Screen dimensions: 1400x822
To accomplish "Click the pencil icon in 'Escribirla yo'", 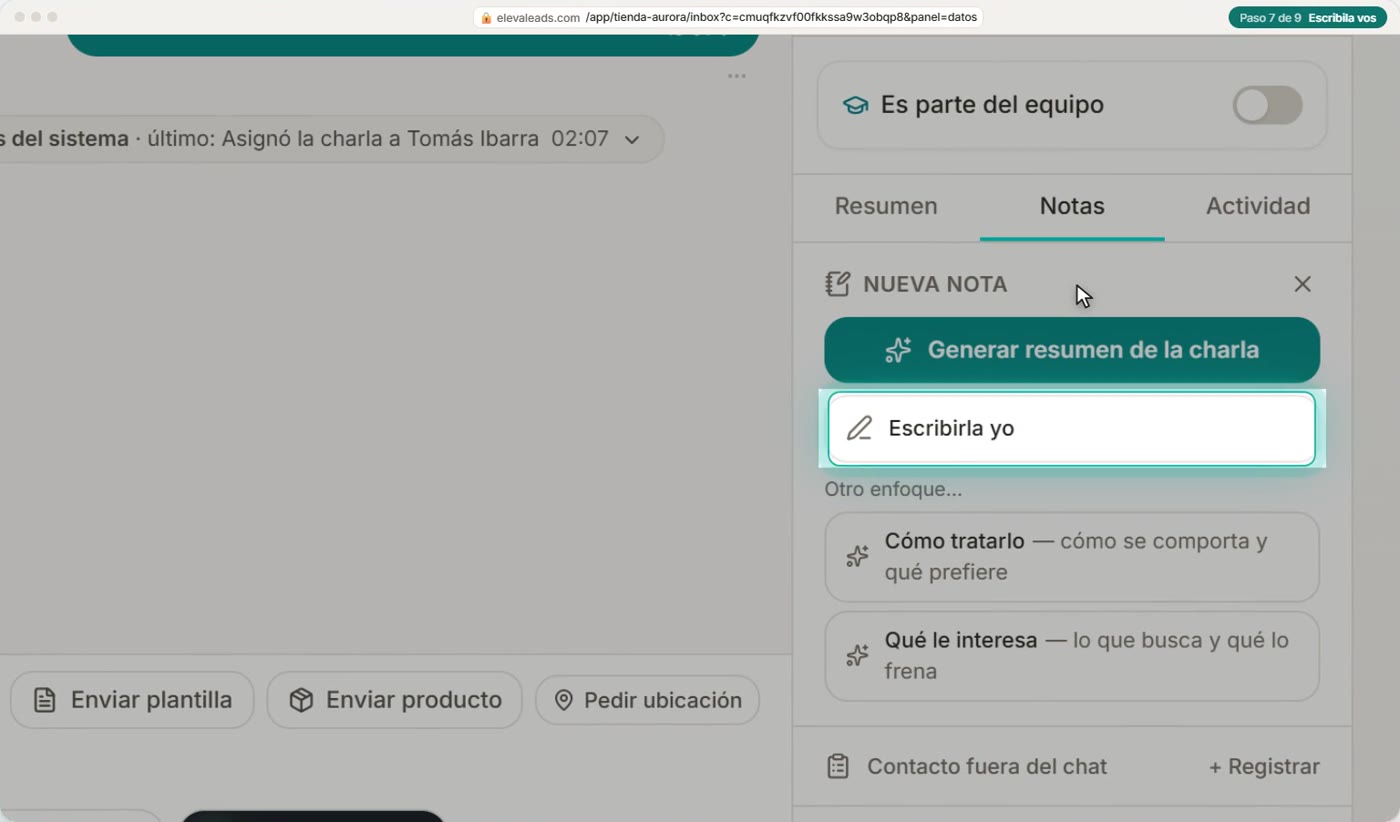I will point(859,429).
